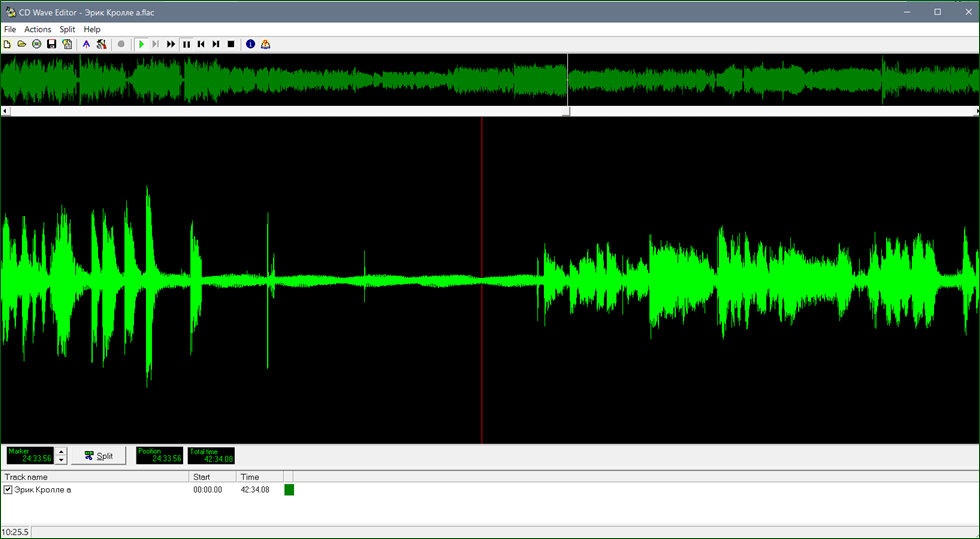
Task: Jump to the next track
Action: click(x=216, y=44)
